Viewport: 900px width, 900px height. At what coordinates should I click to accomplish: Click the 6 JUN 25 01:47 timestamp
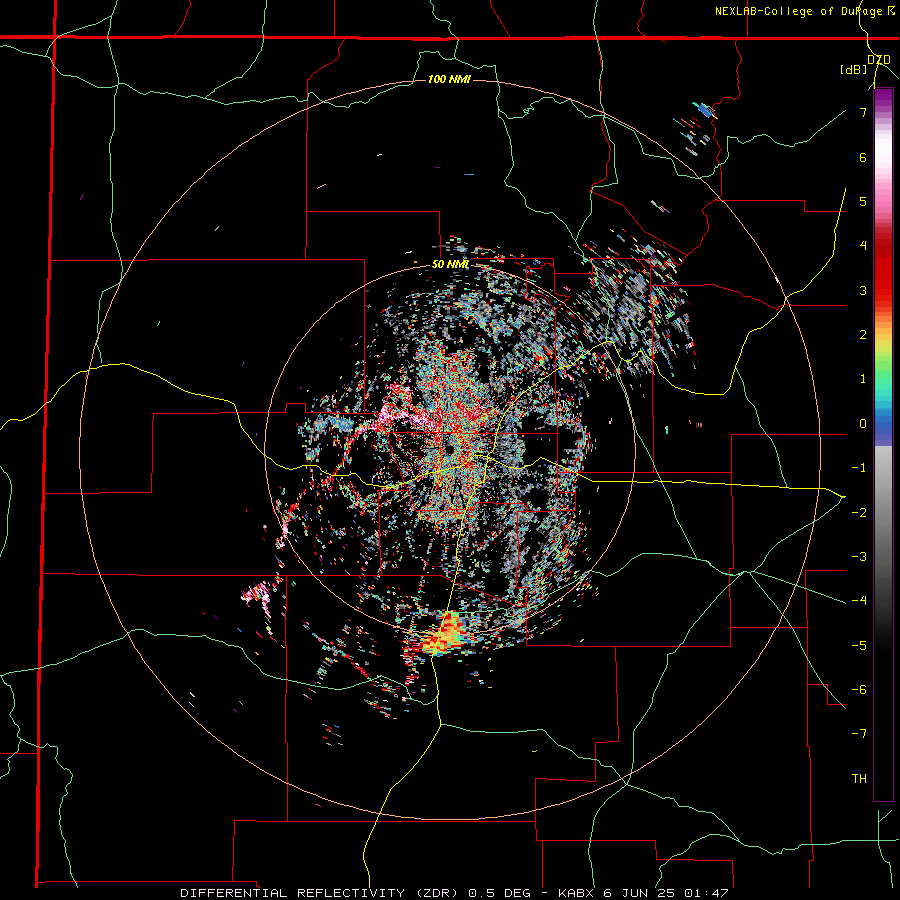(x=666, y=893)
